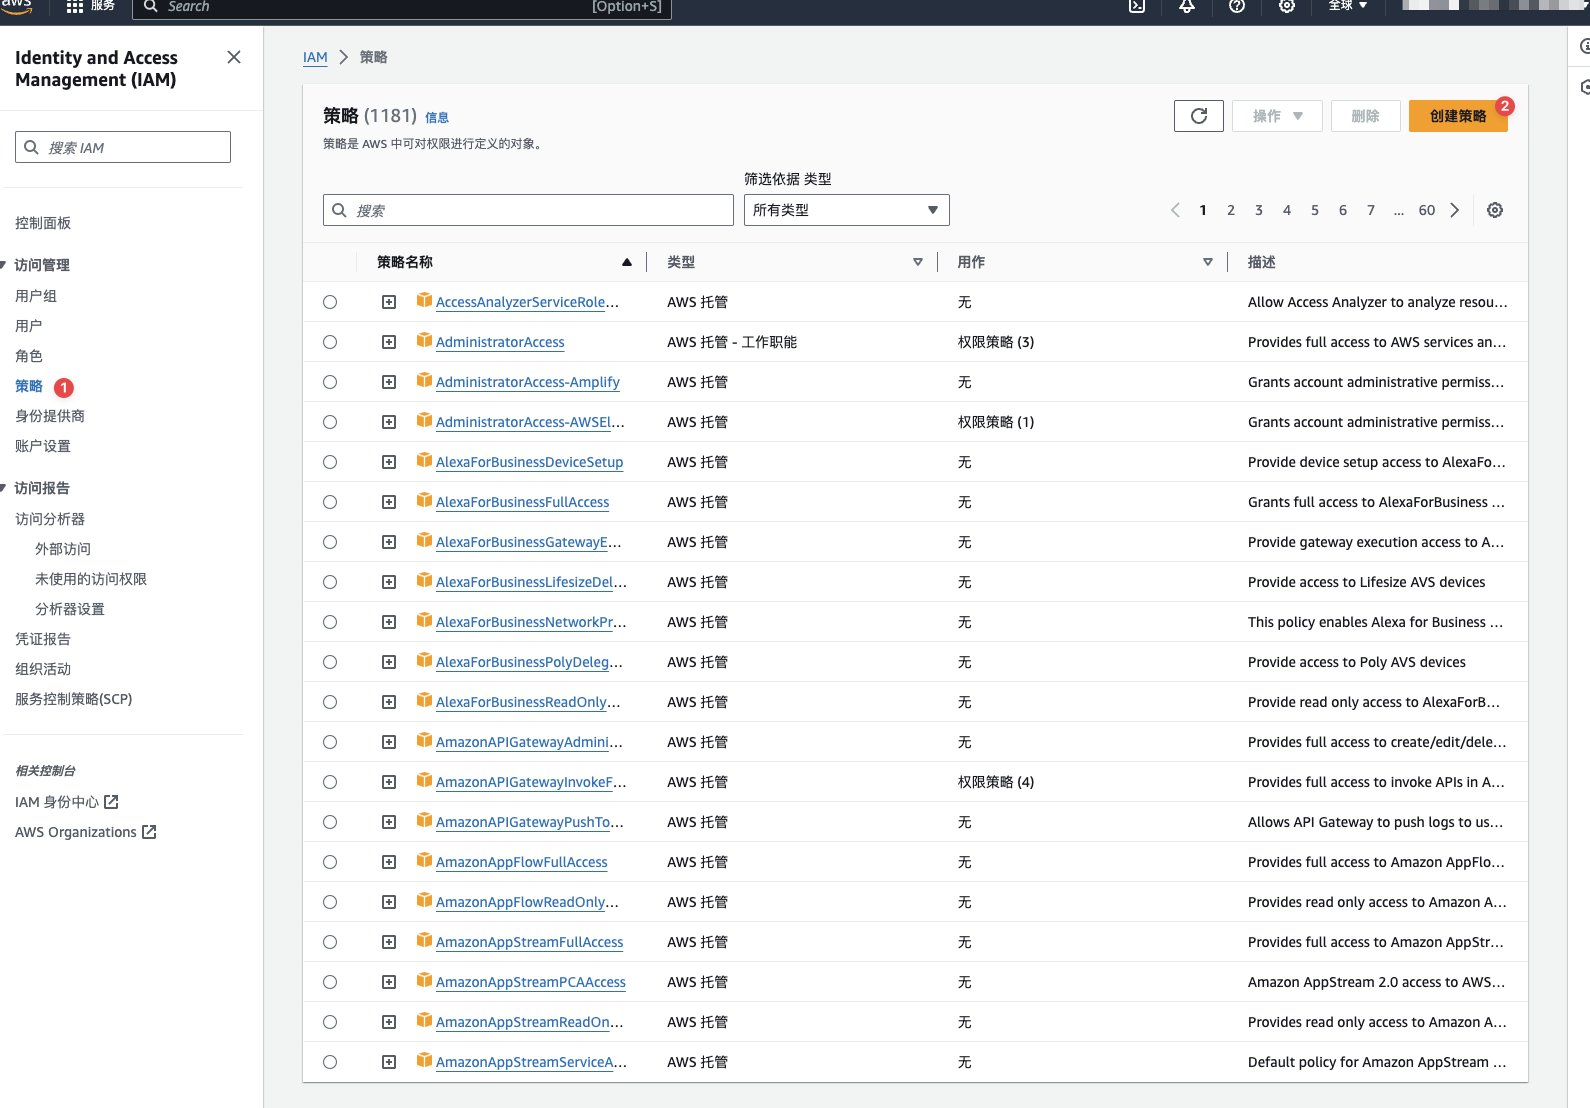Click the 信息 info link
Viewport: 1590px width, 1108px height.
point(437,117)
